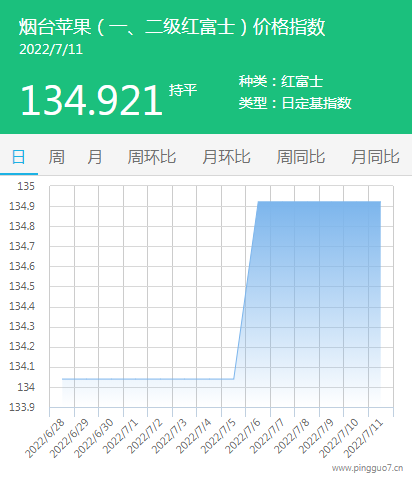Viewport: 412px width, 477px height.
Task: Click the 2022/7/1 x-axis date label
Action: tap(120, 436)
